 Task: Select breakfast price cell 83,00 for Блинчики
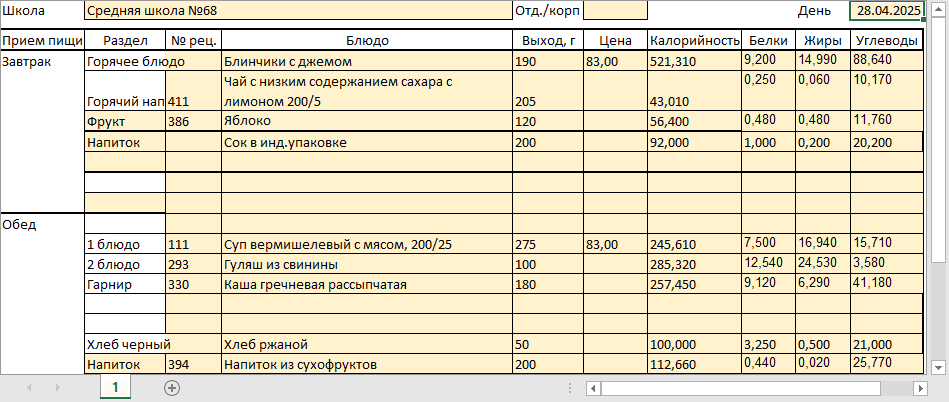tap(616, 61)
